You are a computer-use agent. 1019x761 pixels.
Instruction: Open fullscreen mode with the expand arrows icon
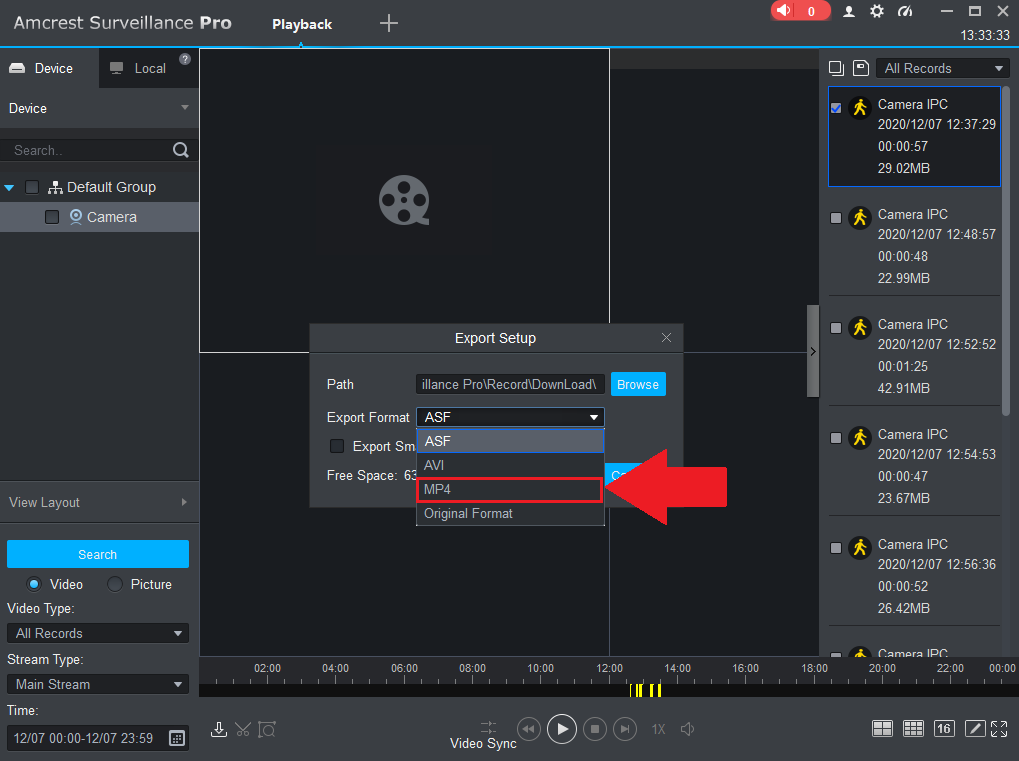click(x=999, y=729)
